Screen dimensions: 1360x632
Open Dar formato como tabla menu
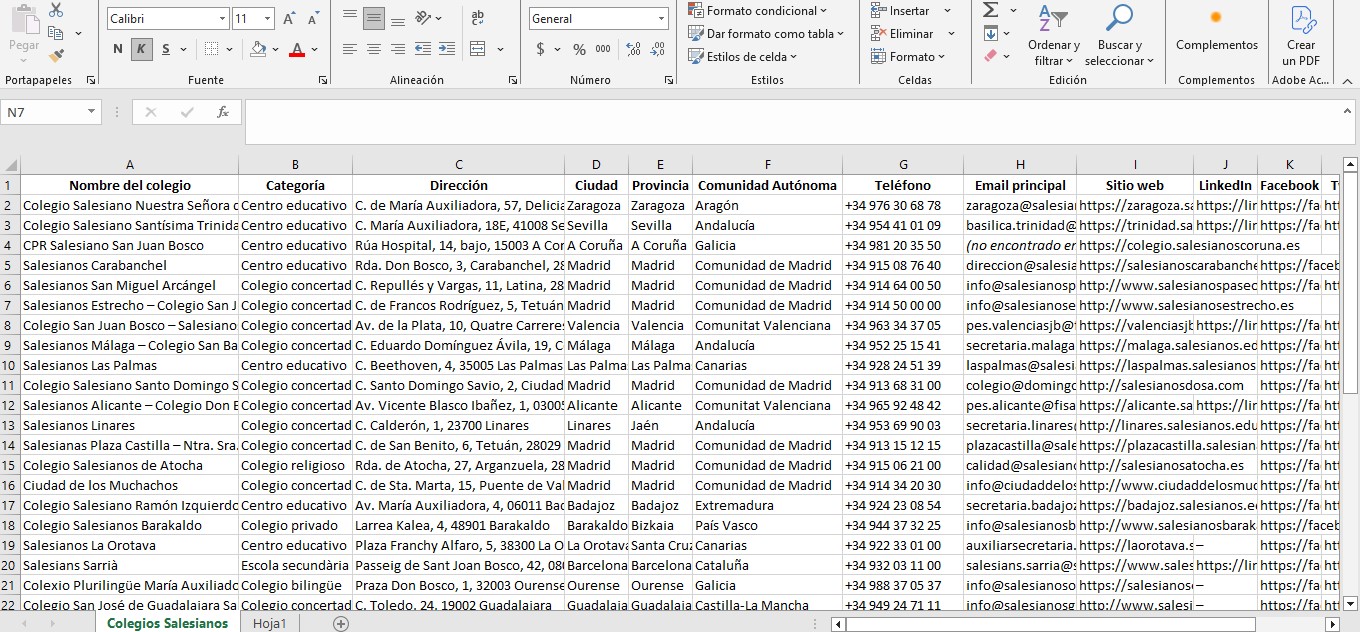tap(766, 33)
